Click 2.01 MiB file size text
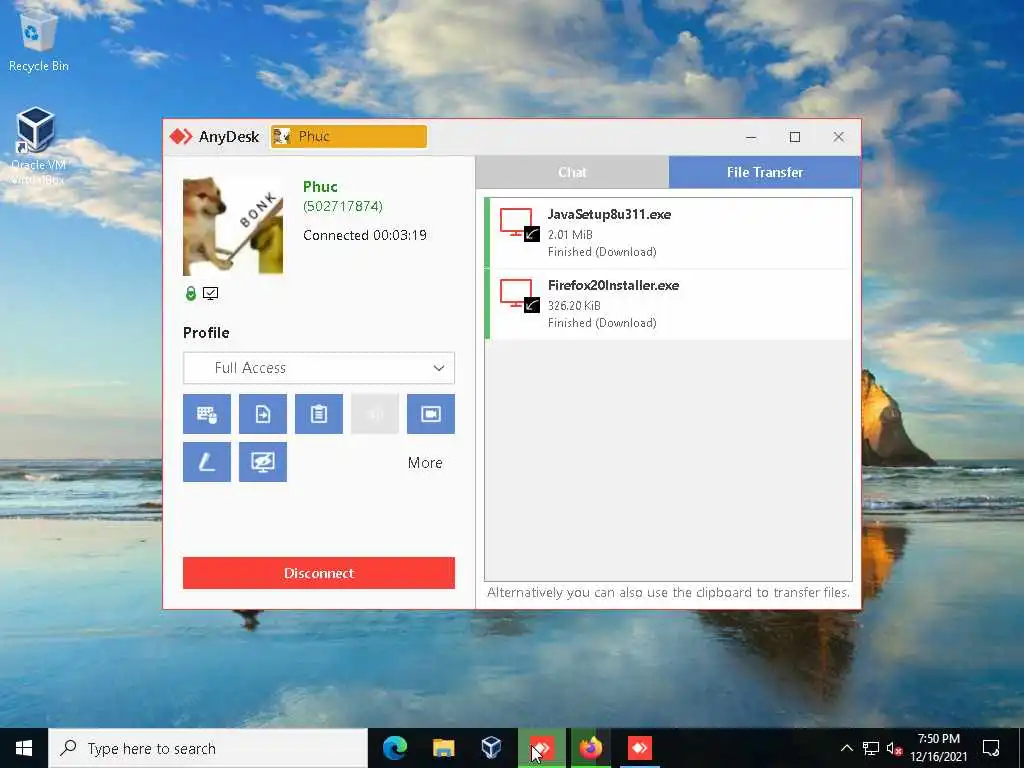 coord(570,234)
